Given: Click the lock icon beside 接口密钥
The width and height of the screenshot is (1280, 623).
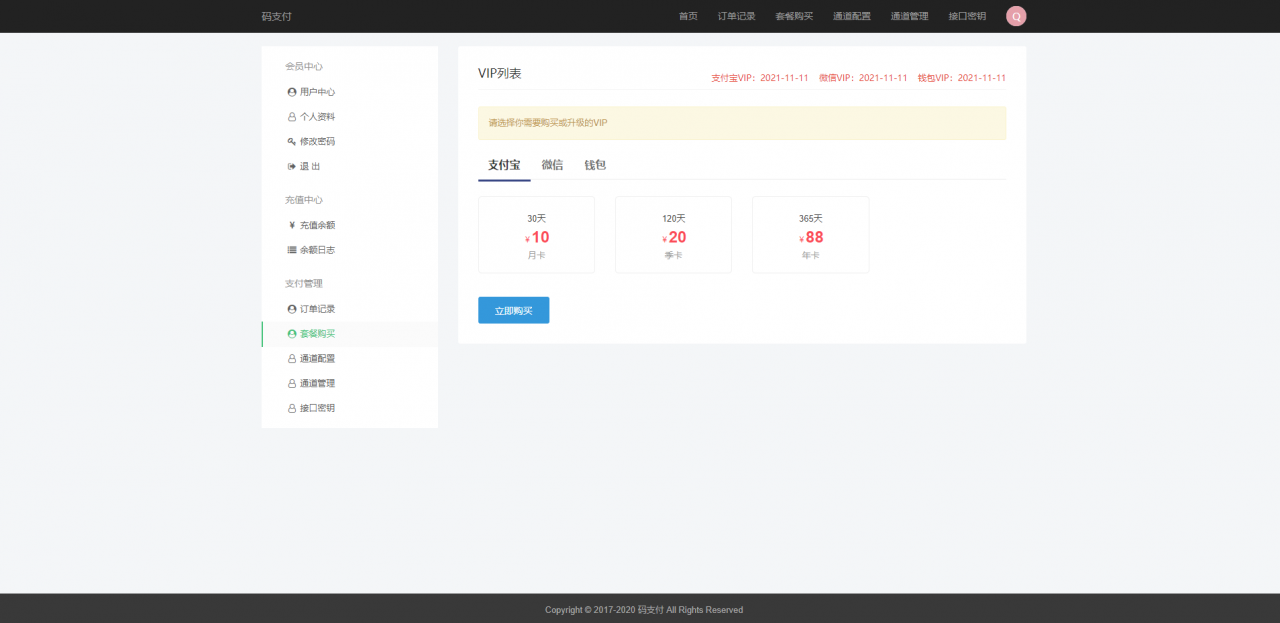Looking at the screenshot, I should [x=292, y=409].
